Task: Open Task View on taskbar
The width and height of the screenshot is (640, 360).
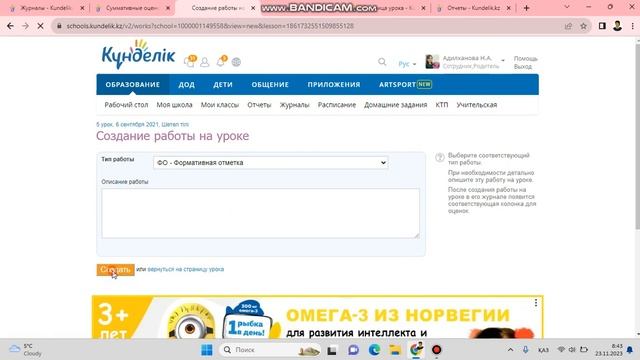Action: coord(332,350)
